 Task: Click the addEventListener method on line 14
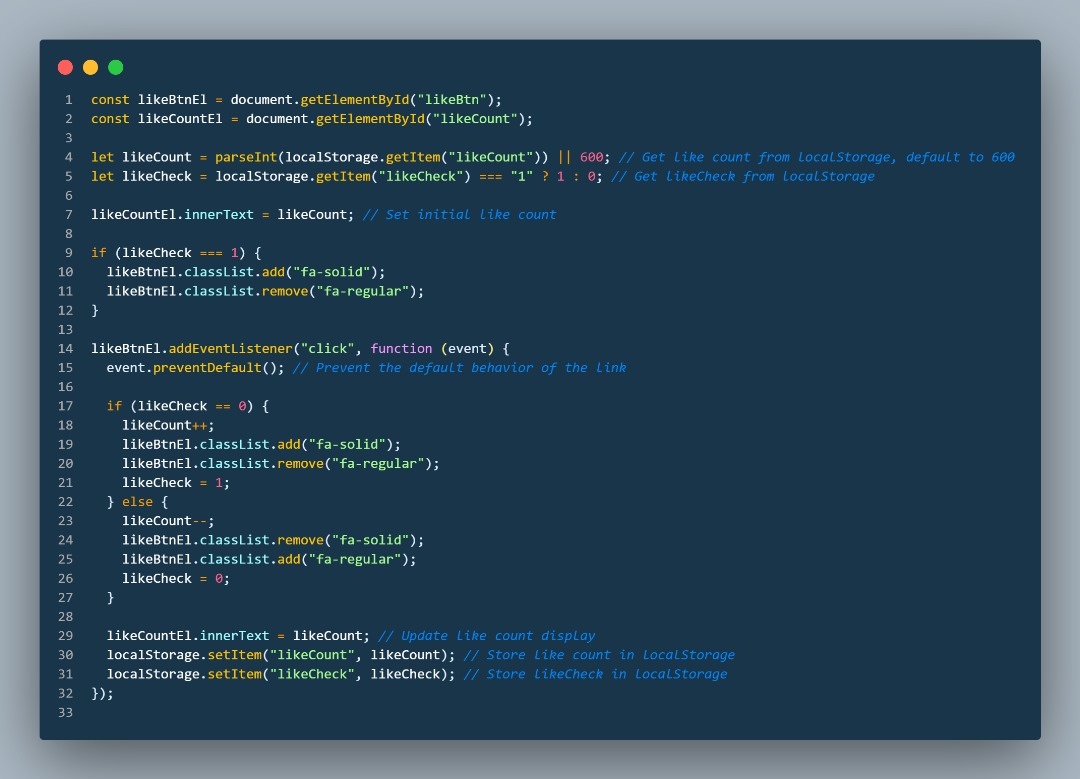coord(231,349)
